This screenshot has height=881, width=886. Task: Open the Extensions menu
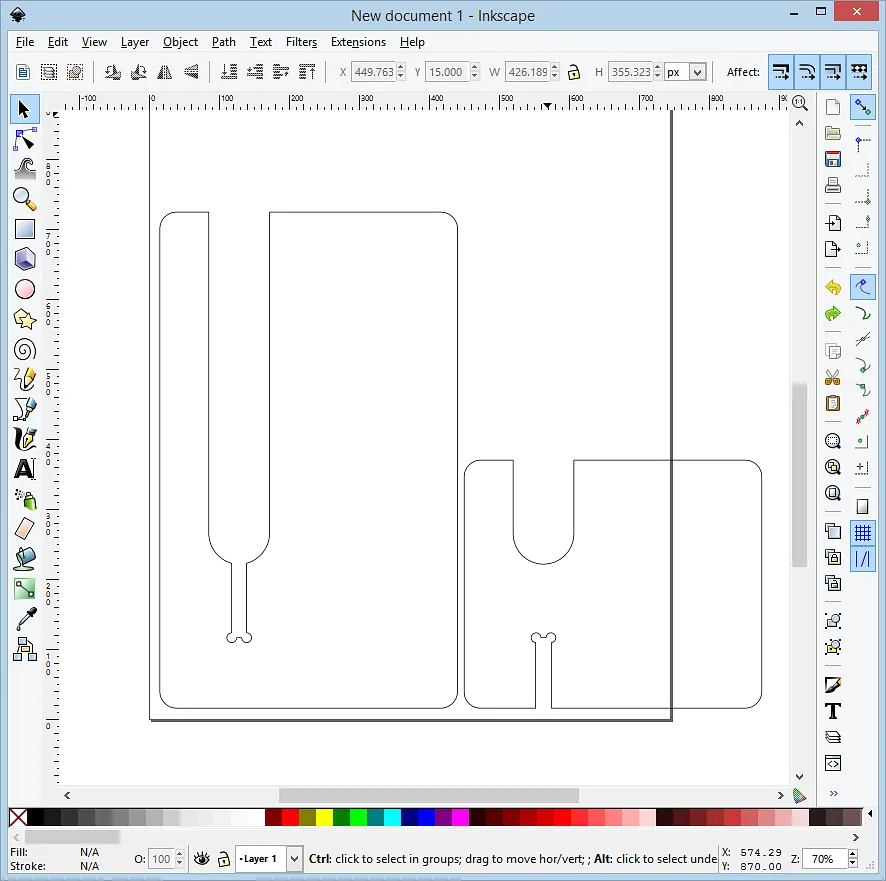point(358,42)
